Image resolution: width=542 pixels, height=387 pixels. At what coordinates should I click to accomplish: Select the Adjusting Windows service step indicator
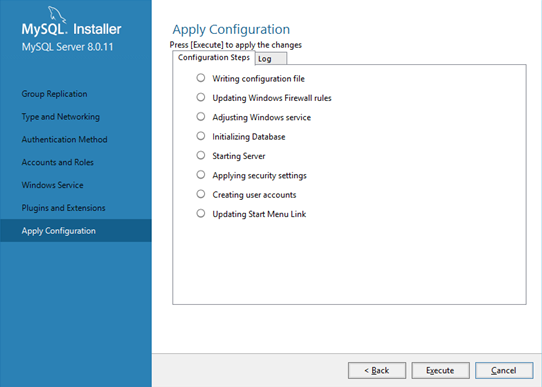click(200, 116)
